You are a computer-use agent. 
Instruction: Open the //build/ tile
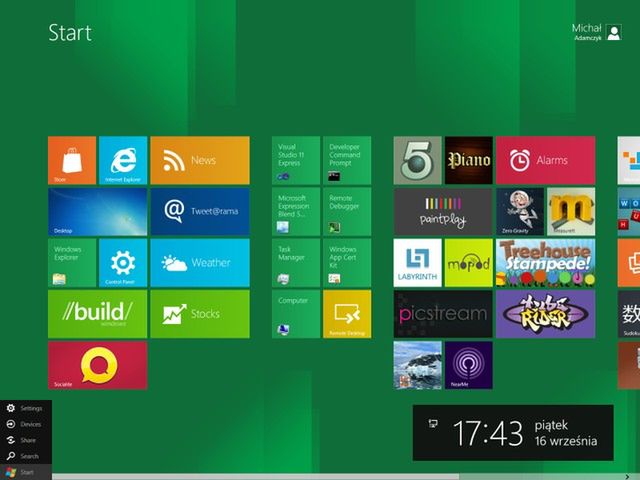98,314
